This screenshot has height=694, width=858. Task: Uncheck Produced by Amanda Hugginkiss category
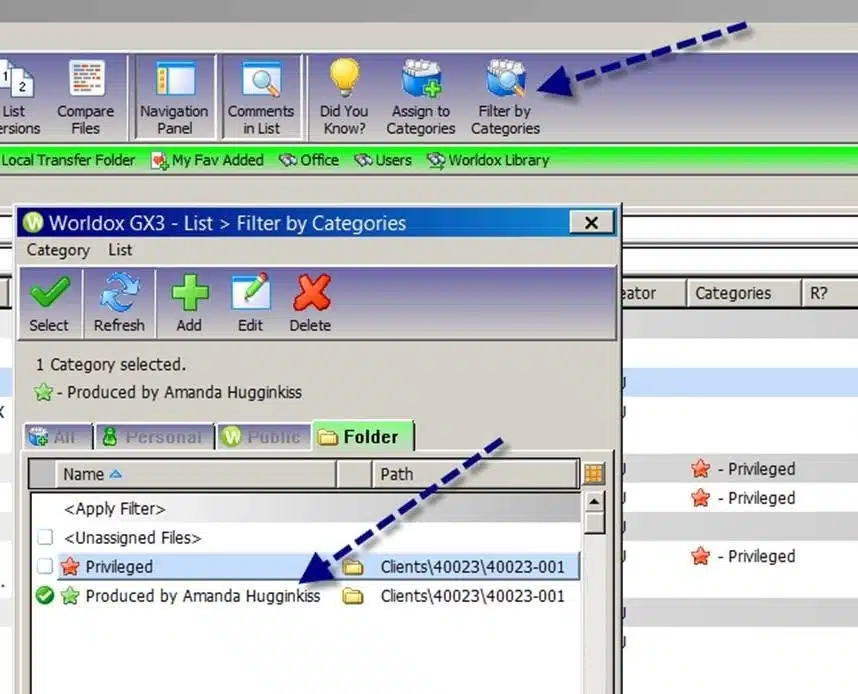(x=45, y=595)
